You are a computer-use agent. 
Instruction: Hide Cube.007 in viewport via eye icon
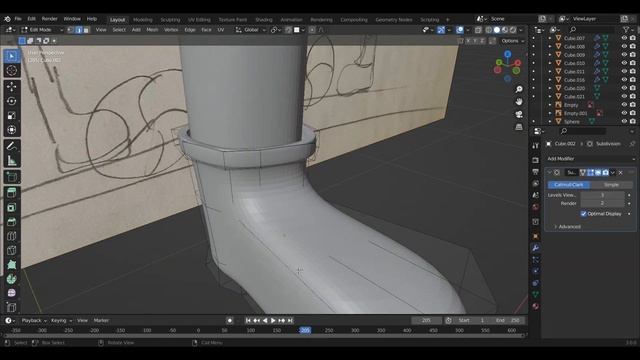624,38
